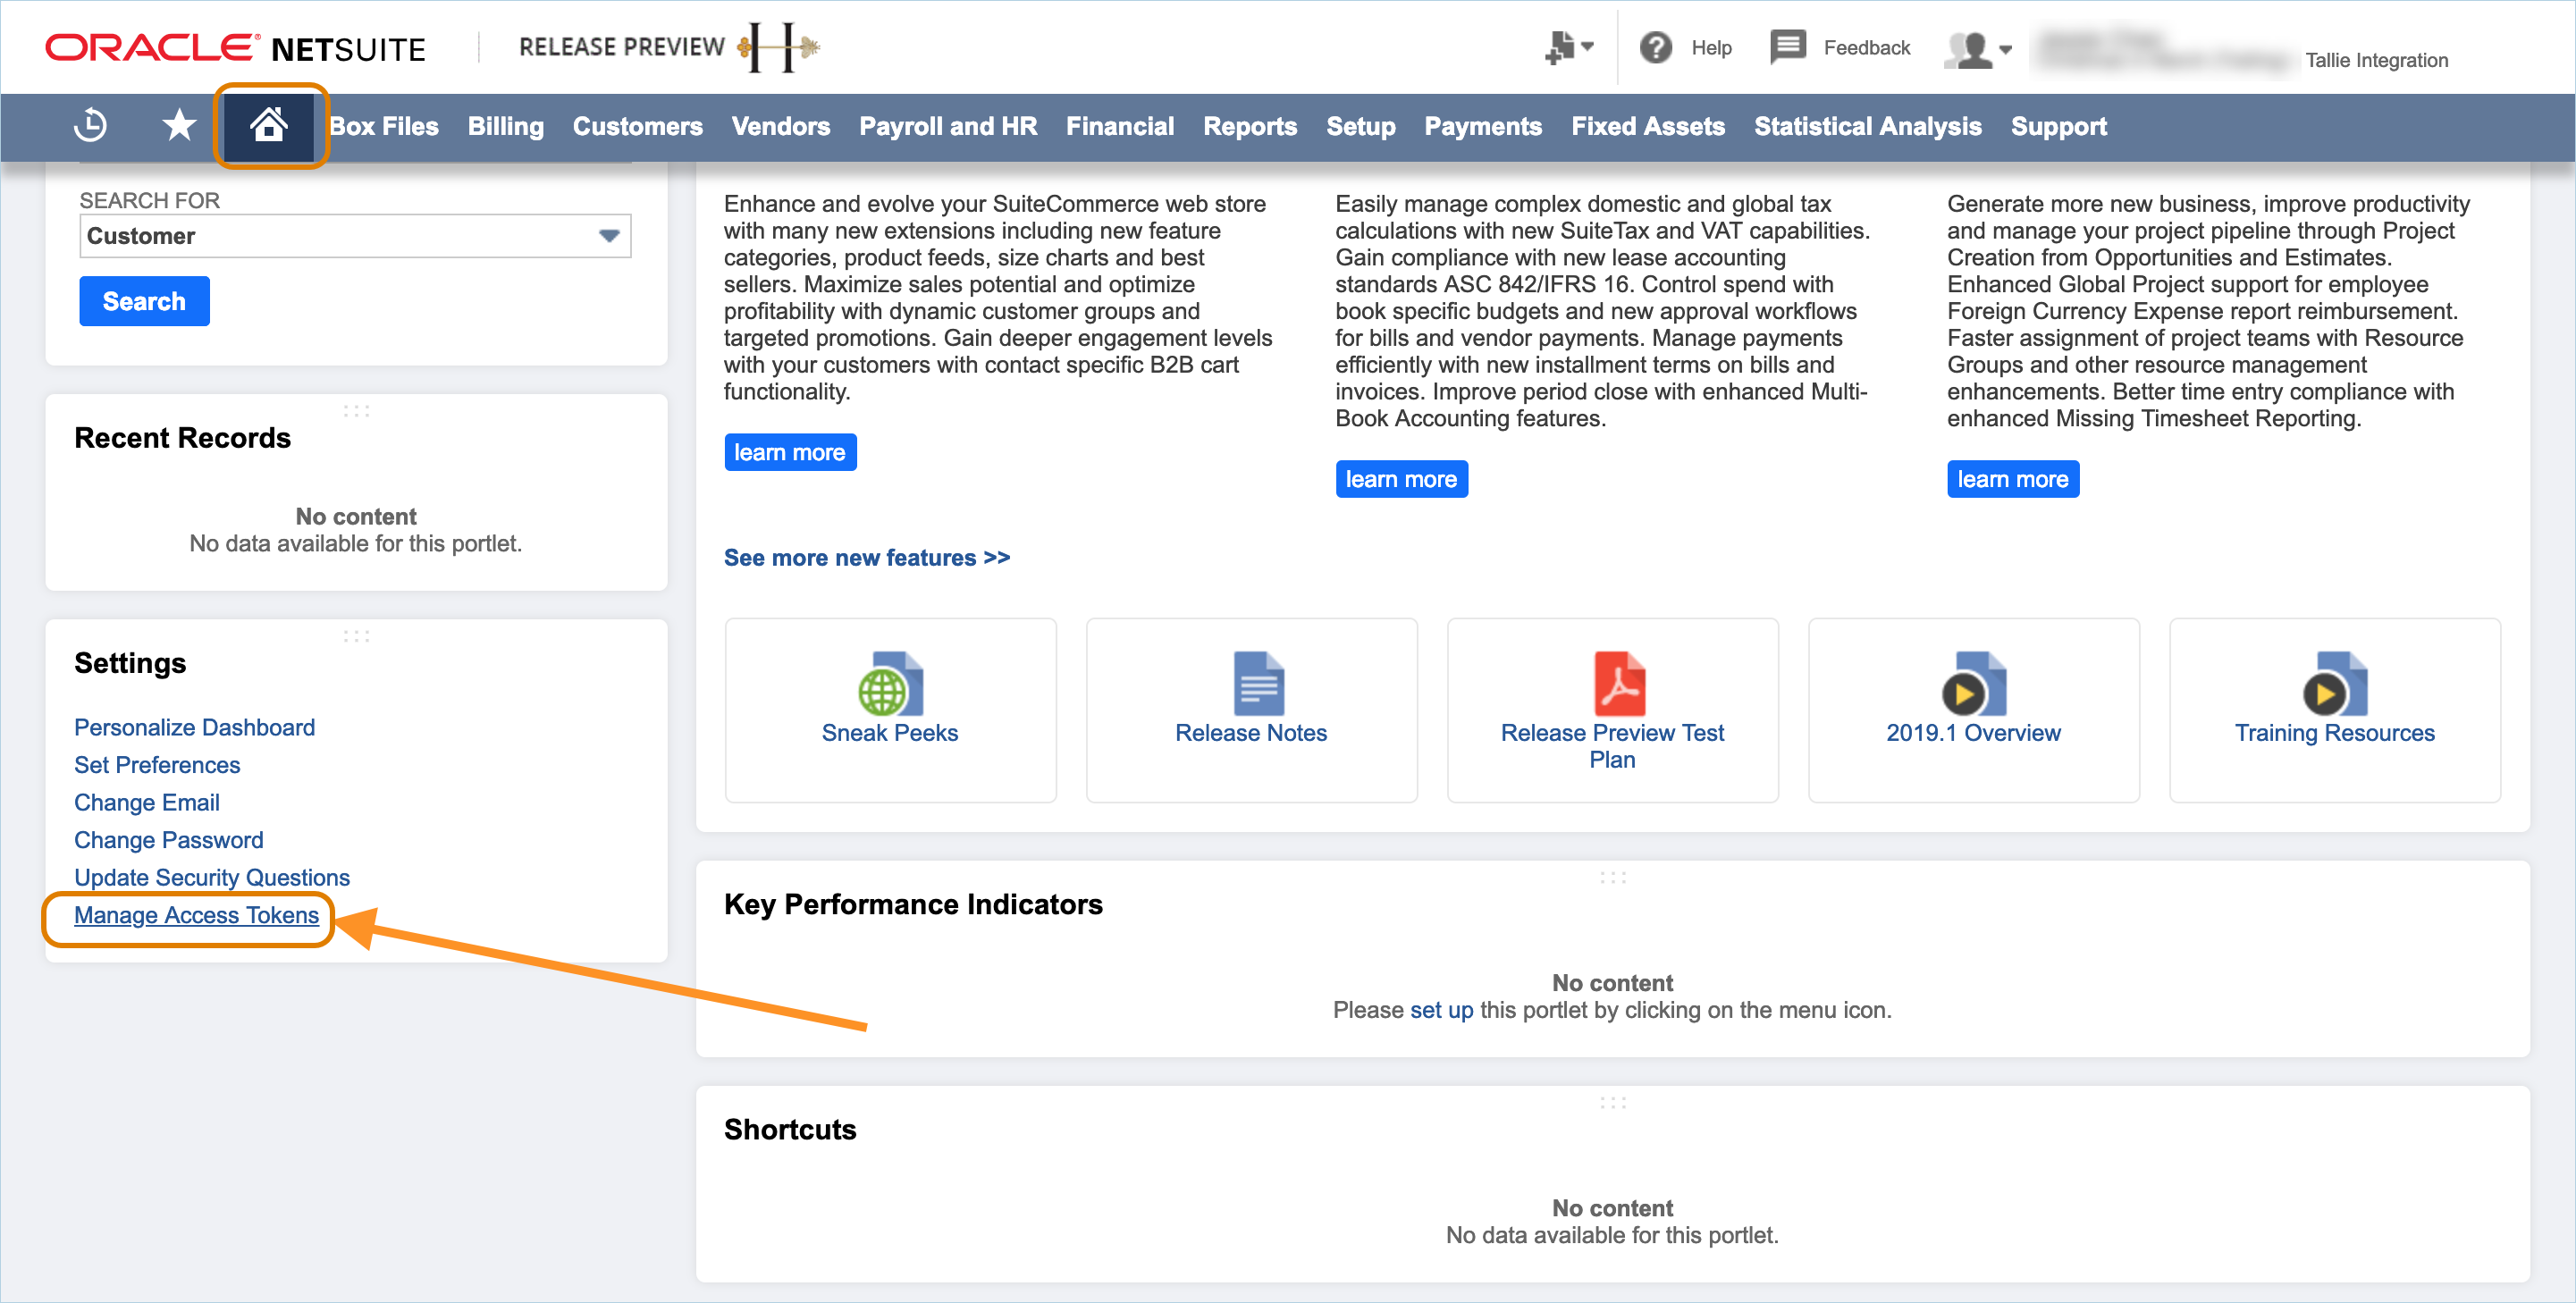Open the user role avatar menu
The width and height of the screenshot is (2576, 1303).
click(1977, 48)
